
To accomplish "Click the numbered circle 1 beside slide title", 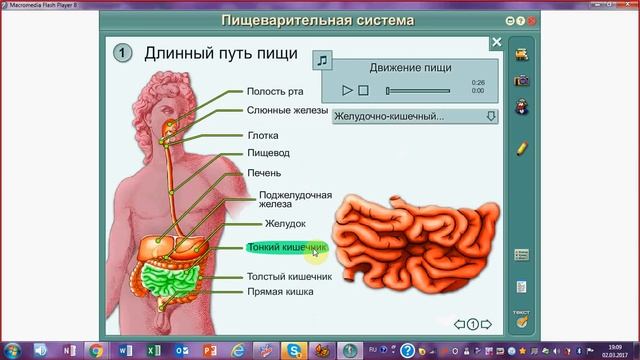I will [122, 53].
